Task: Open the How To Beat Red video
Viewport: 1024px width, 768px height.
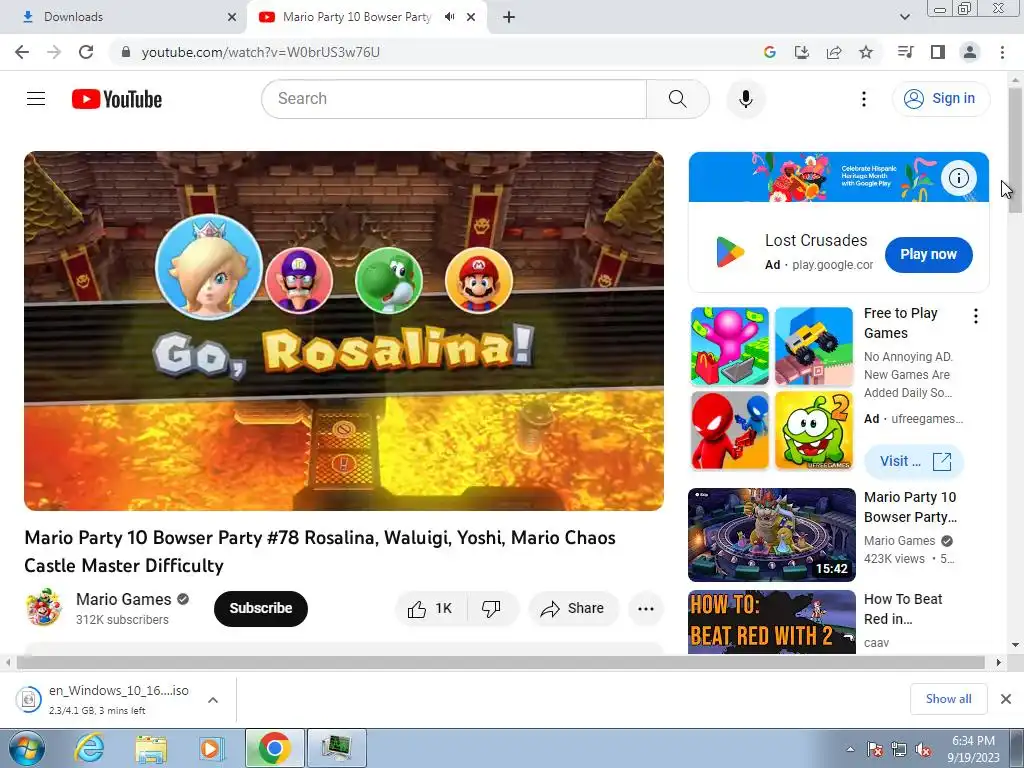Action: click(771, 622)
